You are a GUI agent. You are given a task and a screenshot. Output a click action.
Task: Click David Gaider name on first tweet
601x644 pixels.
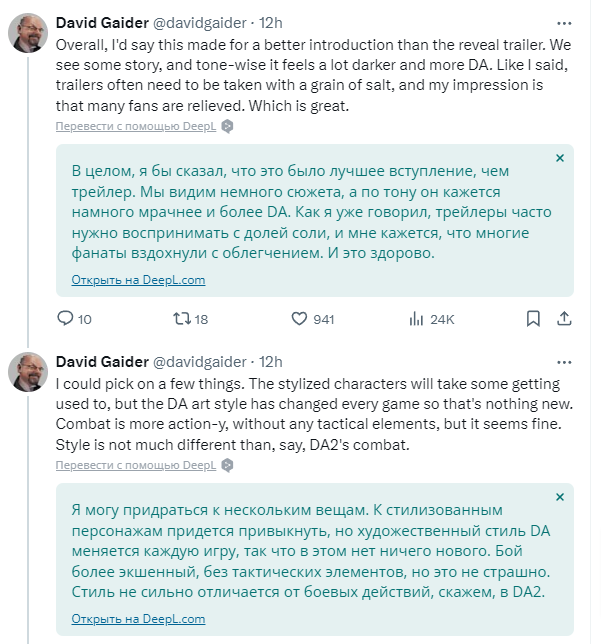tap(100, 22)
